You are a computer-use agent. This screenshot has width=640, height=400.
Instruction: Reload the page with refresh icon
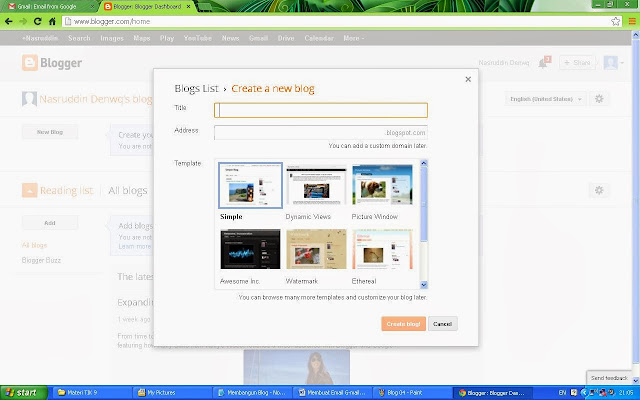pyautogui.click(x=38, y=21)
